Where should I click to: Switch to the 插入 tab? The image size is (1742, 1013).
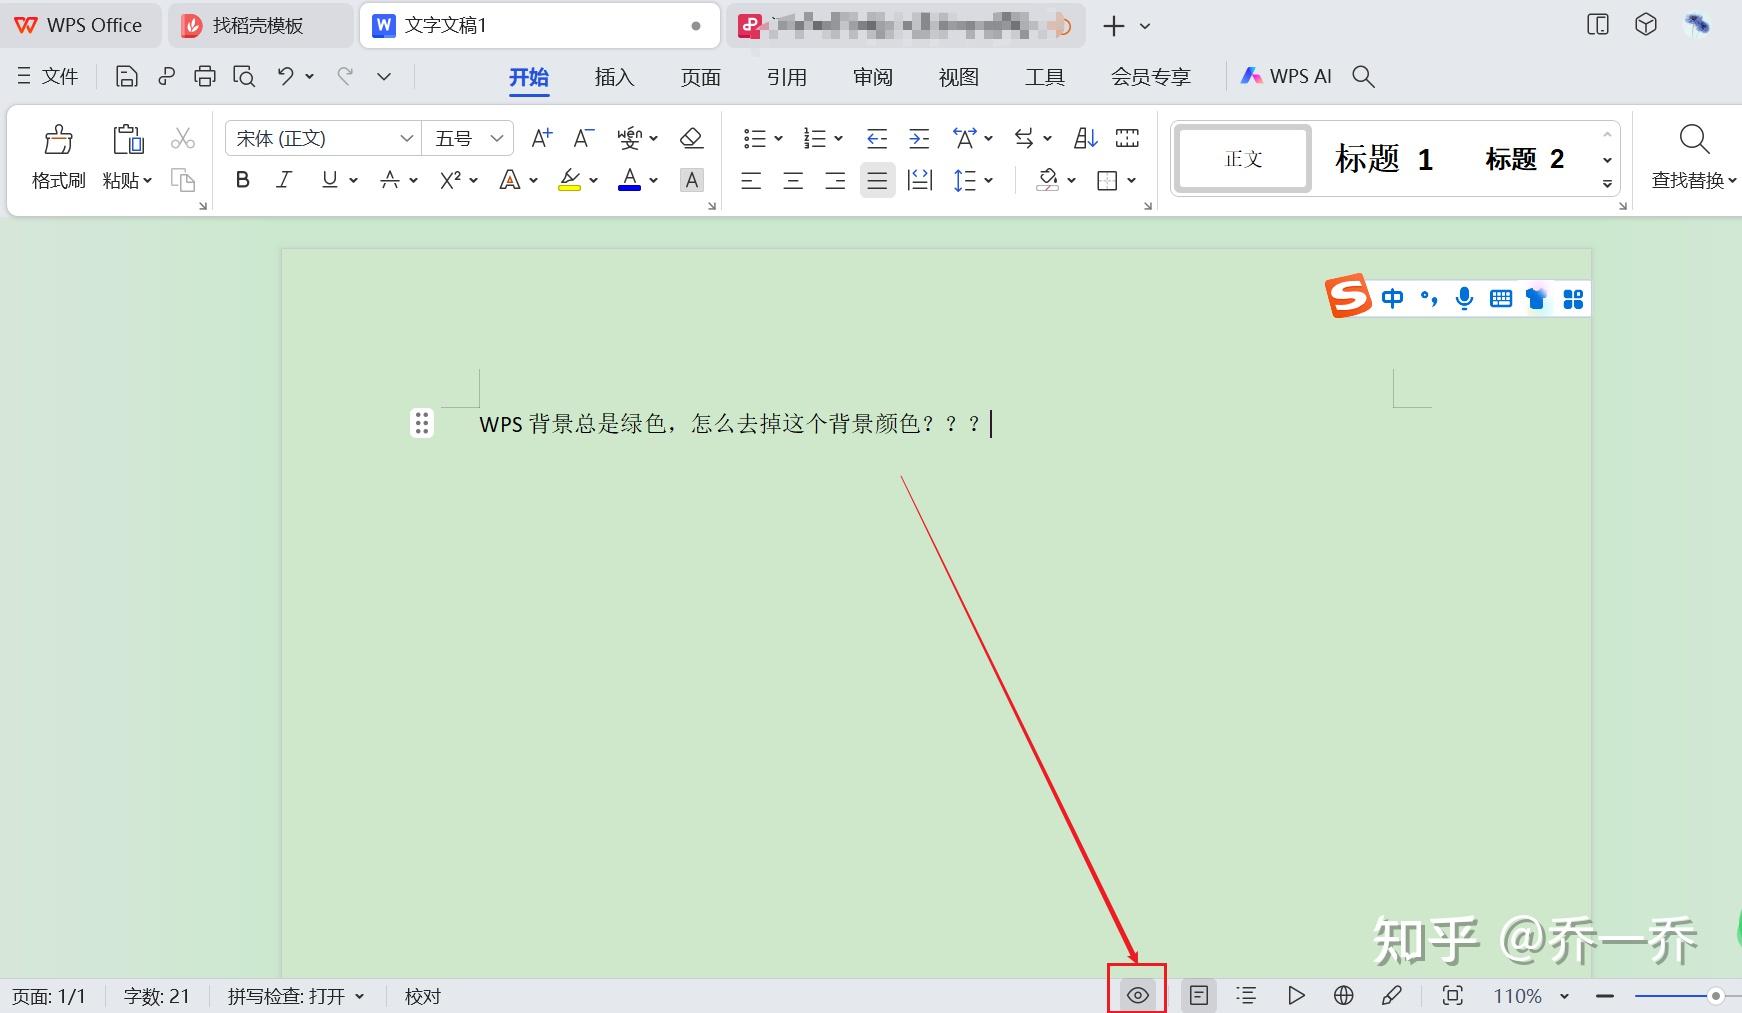(614, 77)
